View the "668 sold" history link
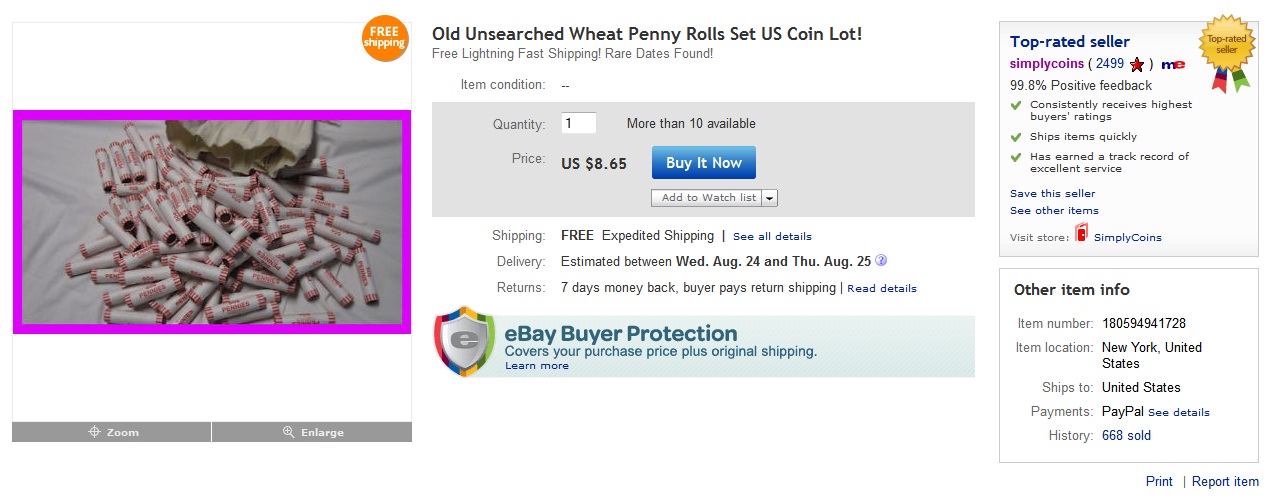The width and height of the screenshot is (1280, 500). (x=1126, y=436)
